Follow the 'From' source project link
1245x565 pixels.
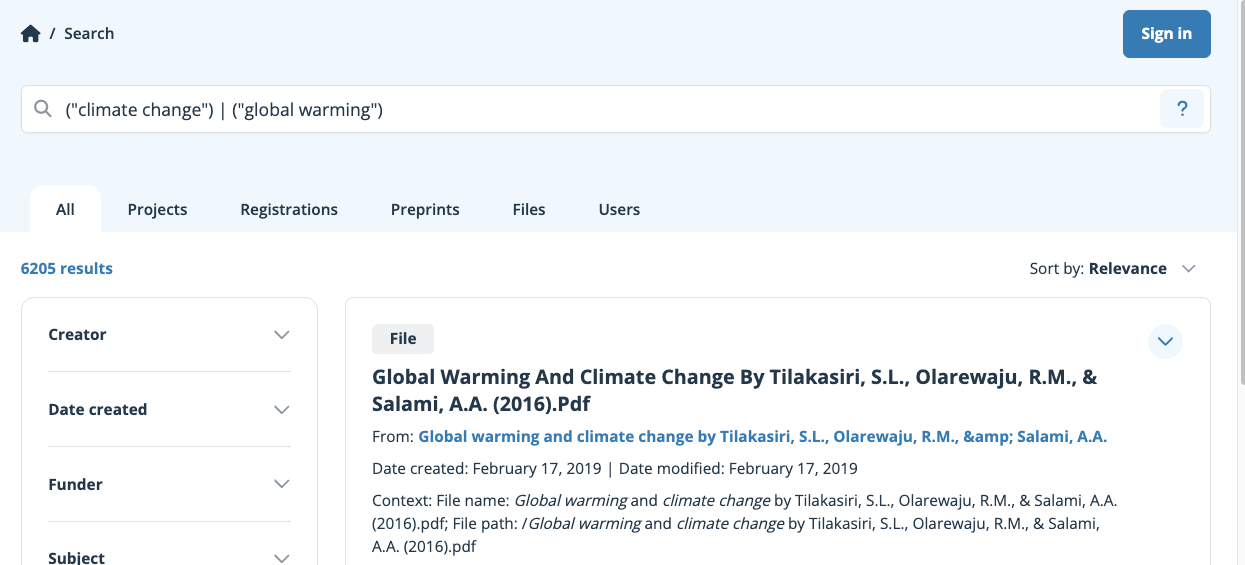(762, 437)
